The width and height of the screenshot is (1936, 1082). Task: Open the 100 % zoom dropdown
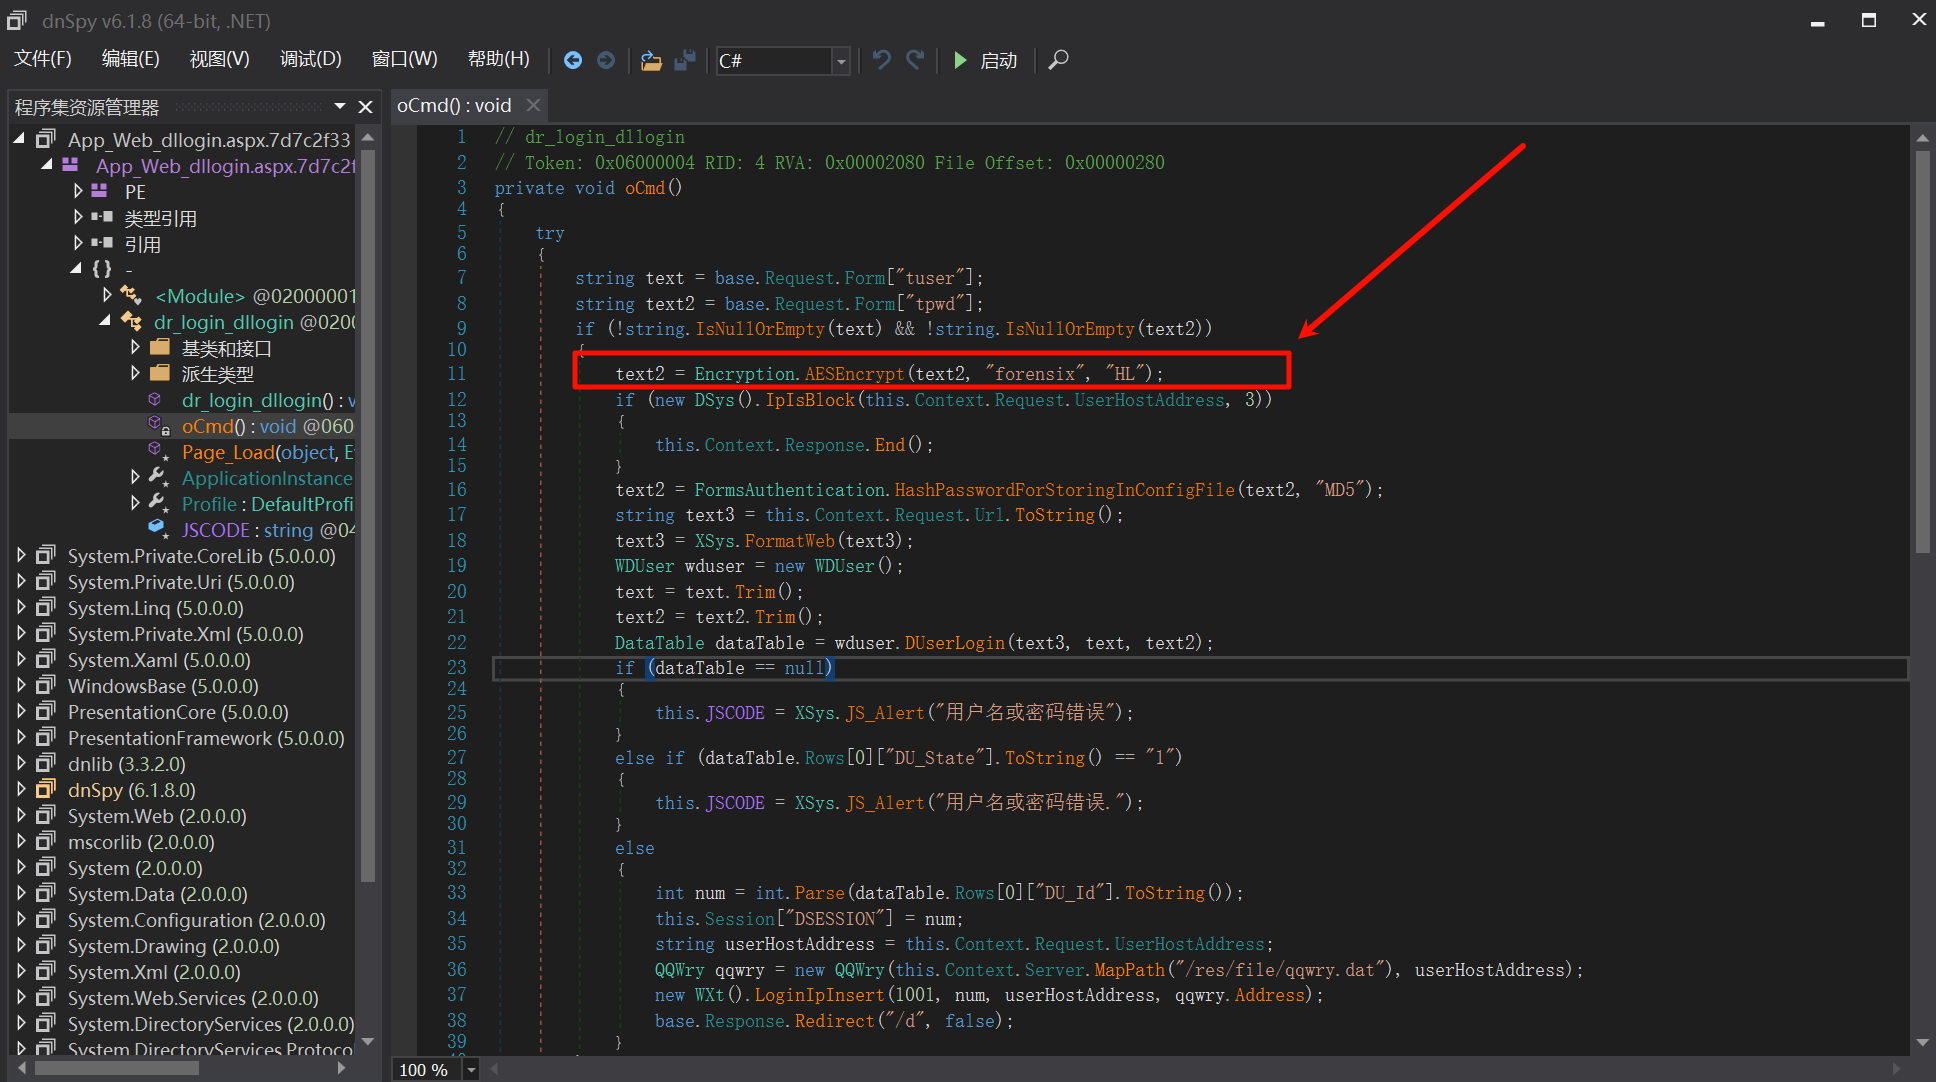471,1069
